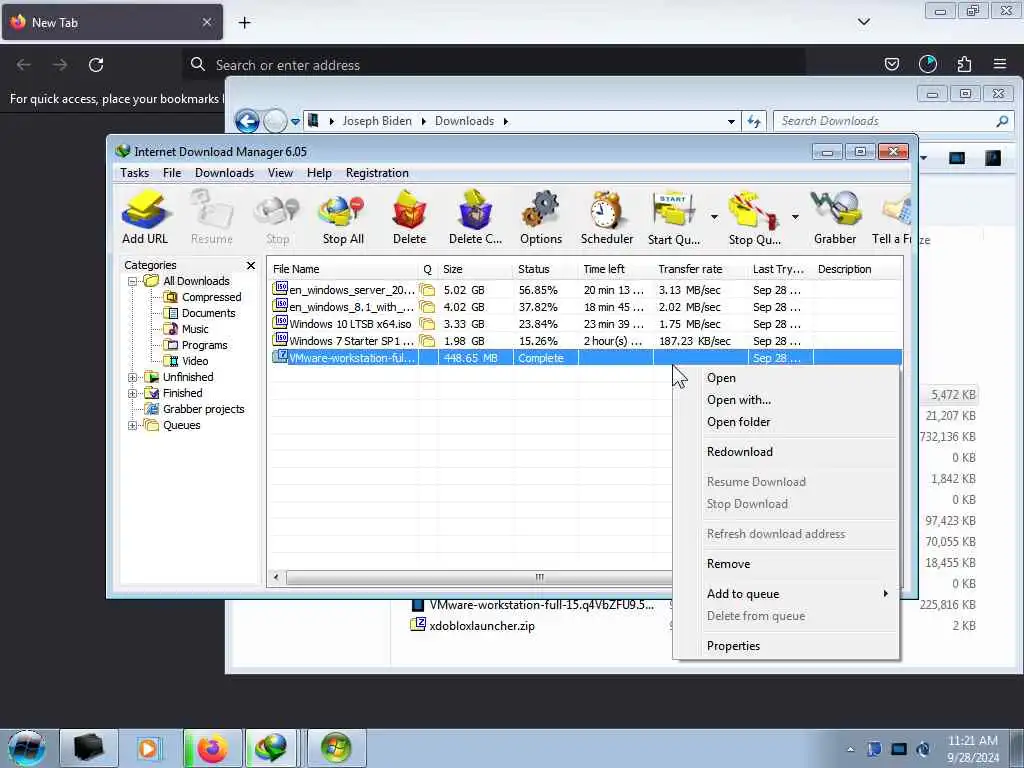
Task: Open the Scheduler clock icon
Action: [607, 217]
